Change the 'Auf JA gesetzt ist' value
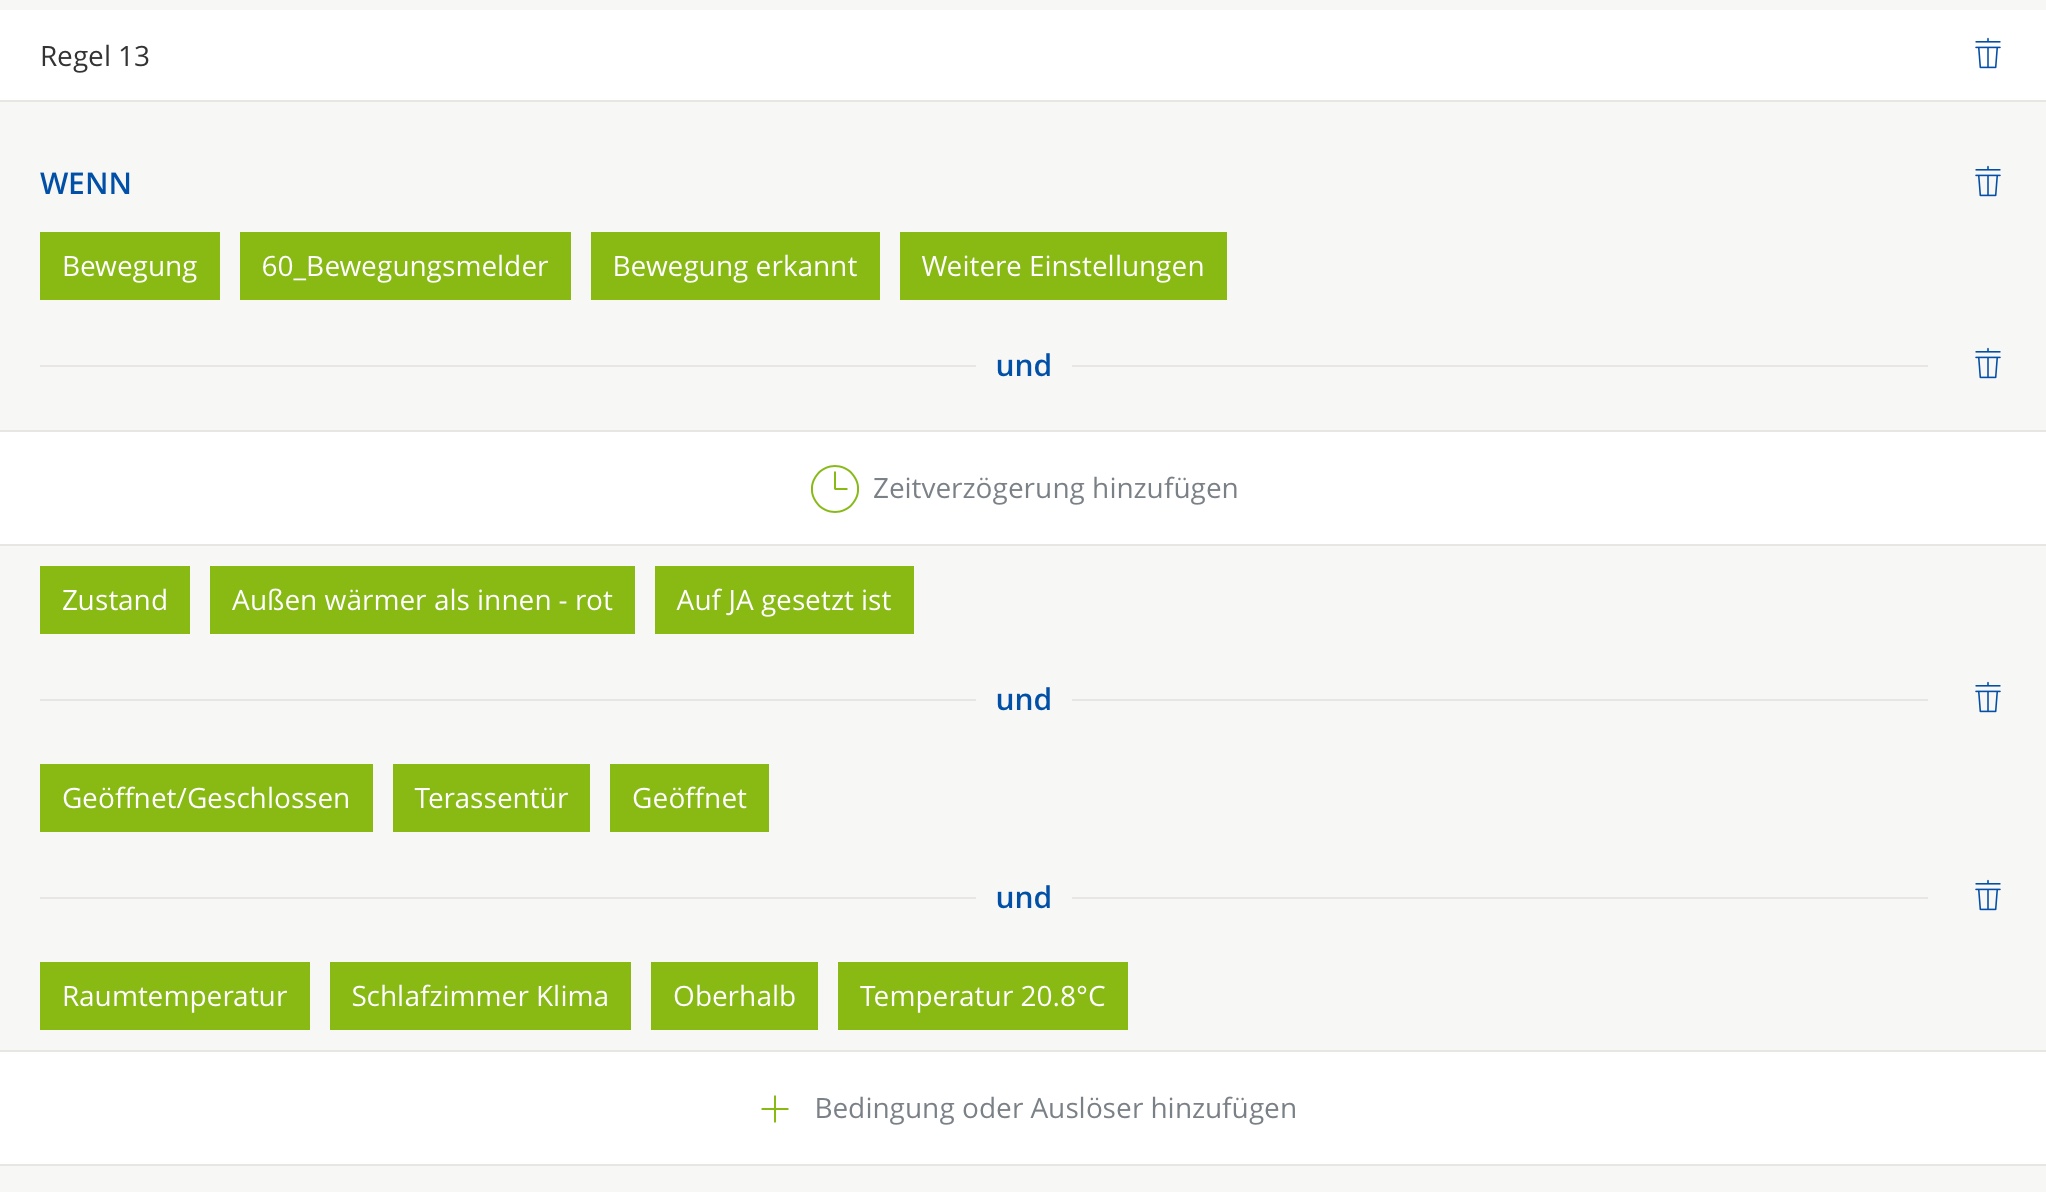The width and height of the screenshot is (2046, 1192). click(x=784, y=600)
